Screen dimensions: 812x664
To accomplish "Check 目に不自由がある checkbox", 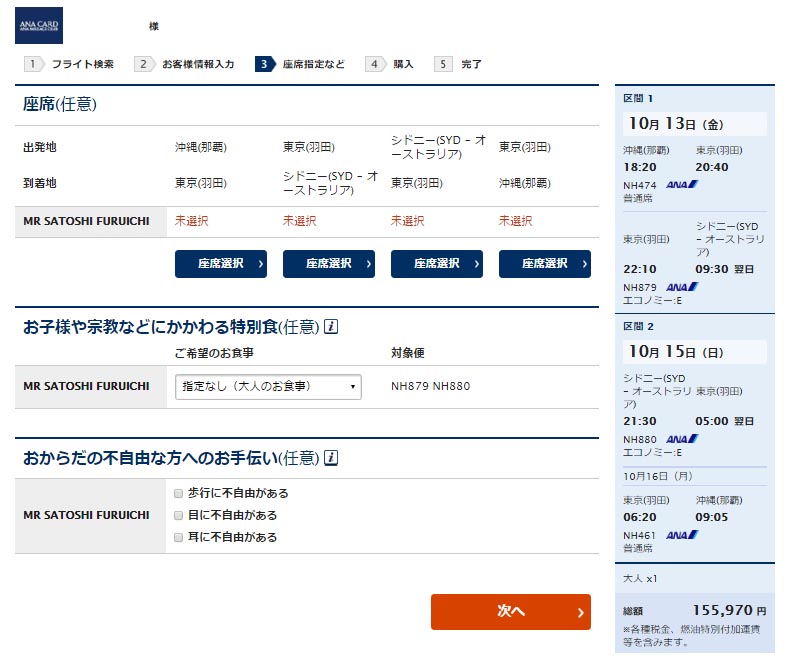I will pos(179,515).
